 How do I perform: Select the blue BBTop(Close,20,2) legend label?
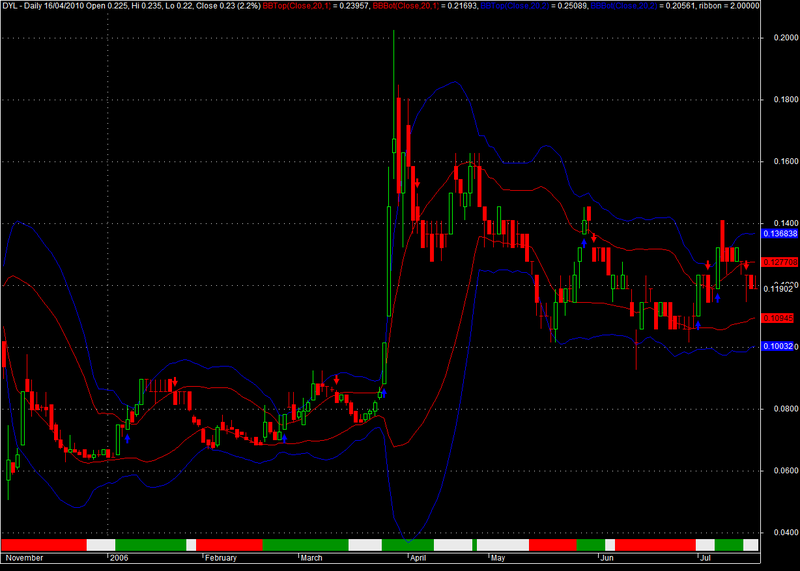(515, 6)
